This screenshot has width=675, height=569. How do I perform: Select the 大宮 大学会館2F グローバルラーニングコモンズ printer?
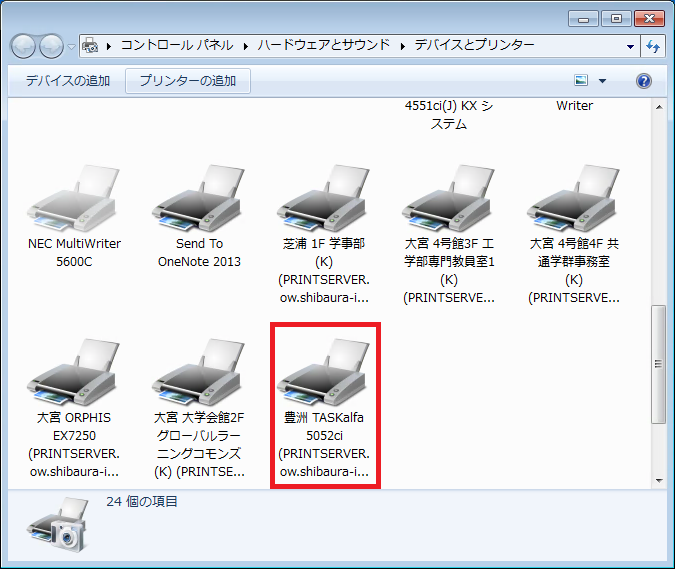coord(199,378)
